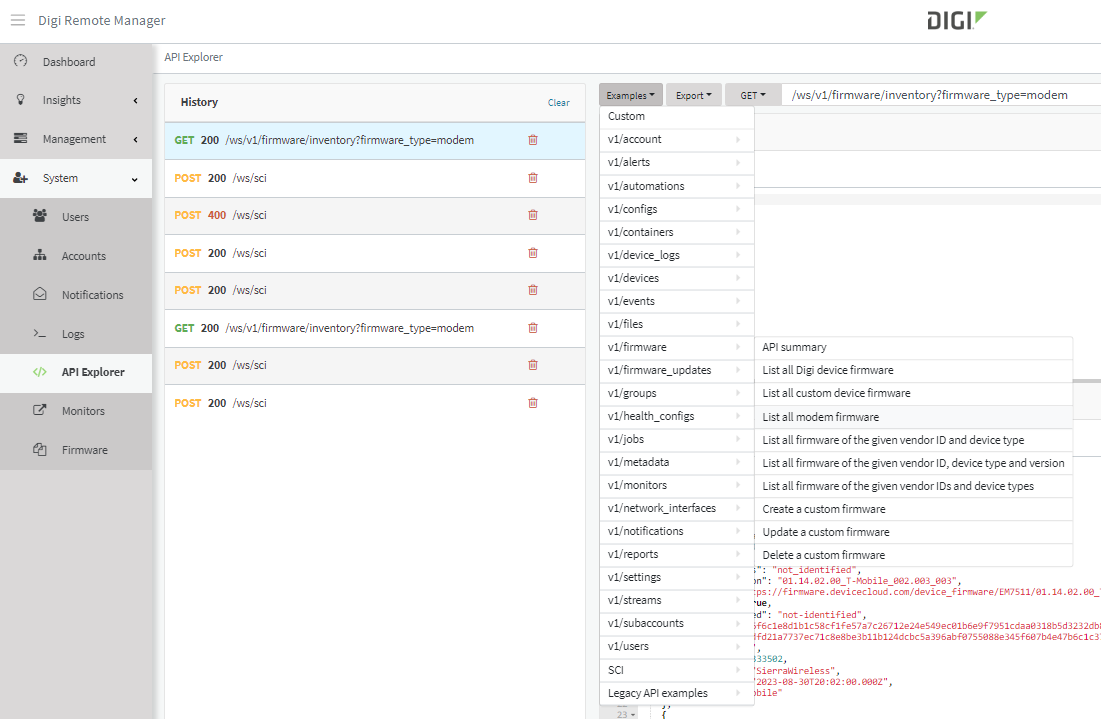
Task: Select the POST 400 /ws/sci history row
Action: 375,216
